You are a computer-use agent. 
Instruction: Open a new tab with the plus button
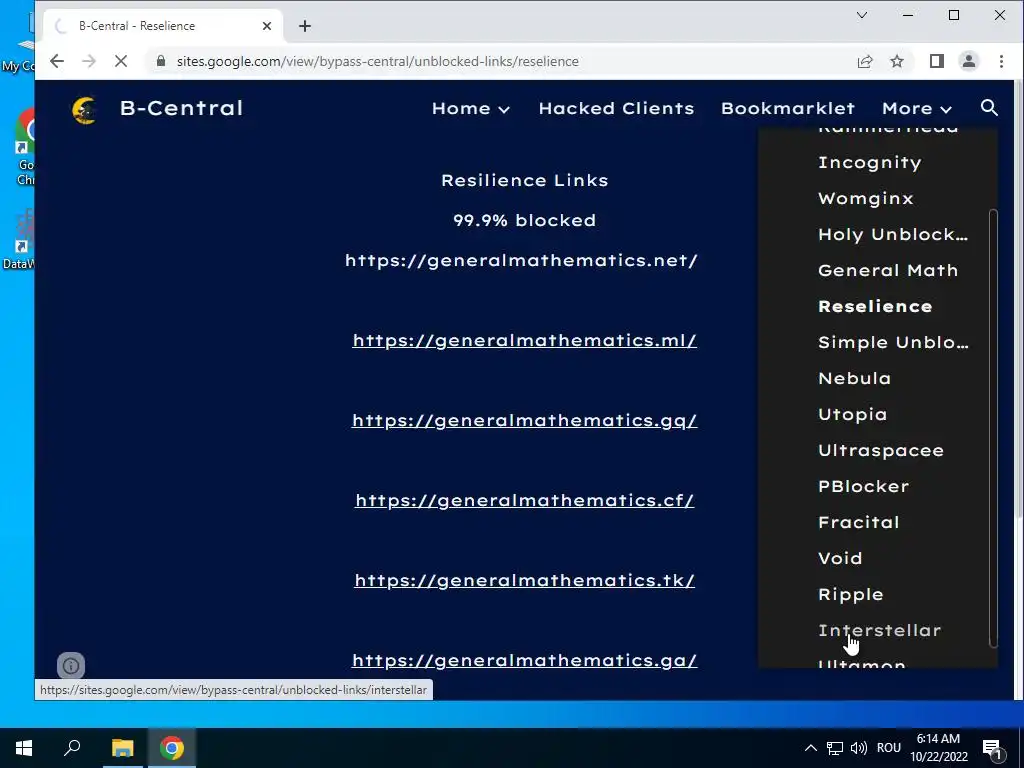pos(304,26)
